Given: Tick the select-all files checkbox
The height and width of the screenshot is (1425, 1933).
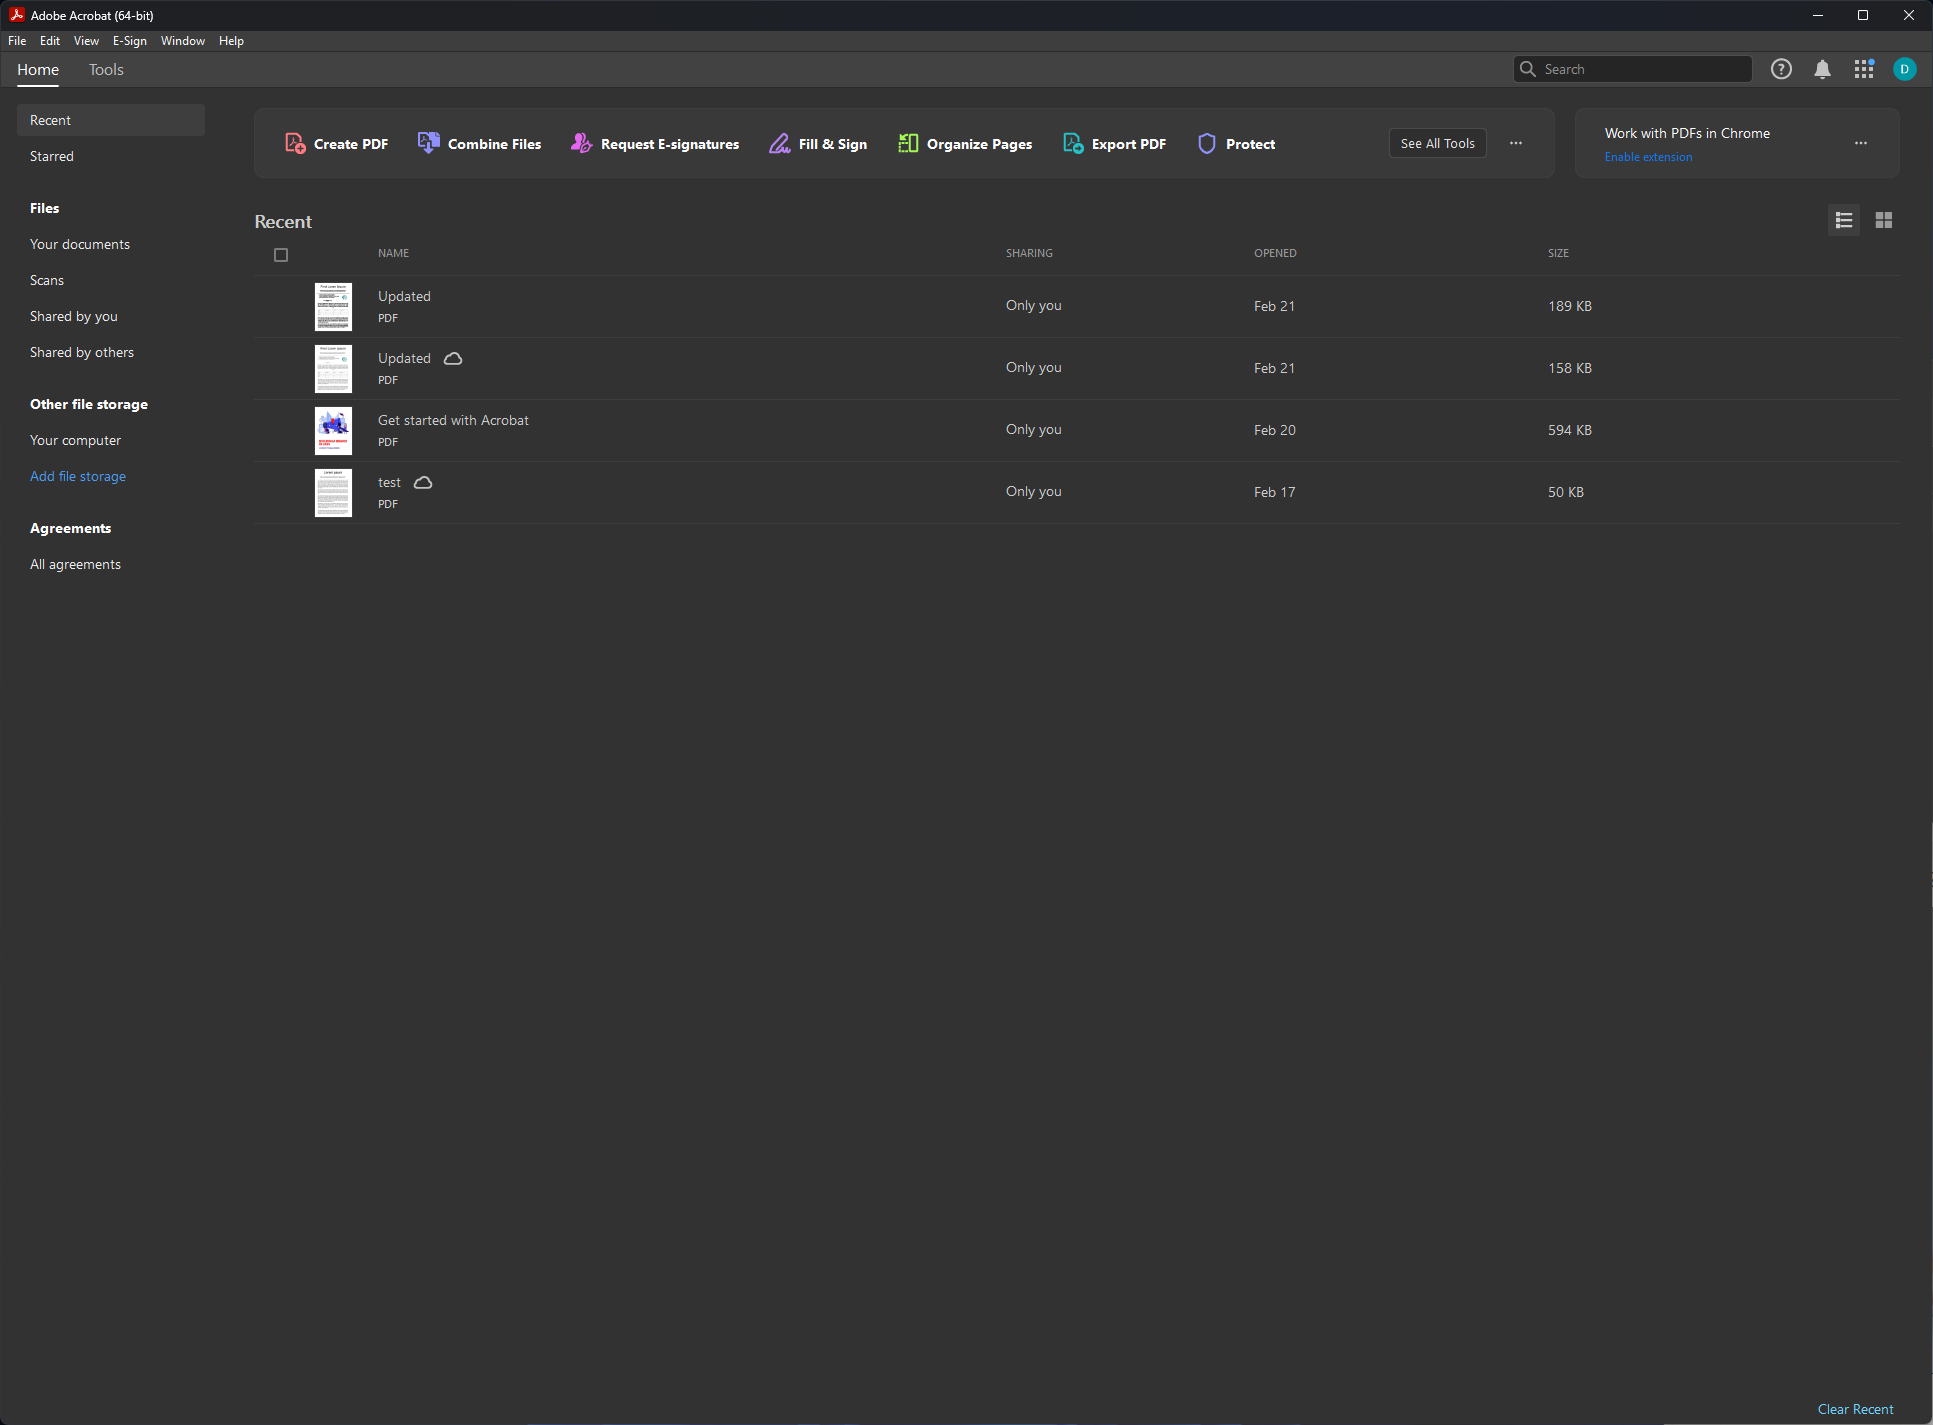Looking at the screenshot, I should click(281, 255).
